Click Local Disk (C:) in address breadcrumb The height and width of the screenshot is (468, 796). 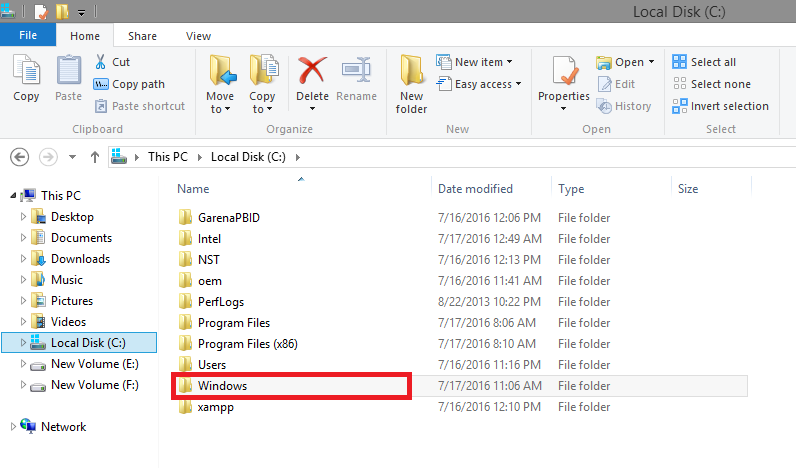pyautogui.click(x=248, y=157)
